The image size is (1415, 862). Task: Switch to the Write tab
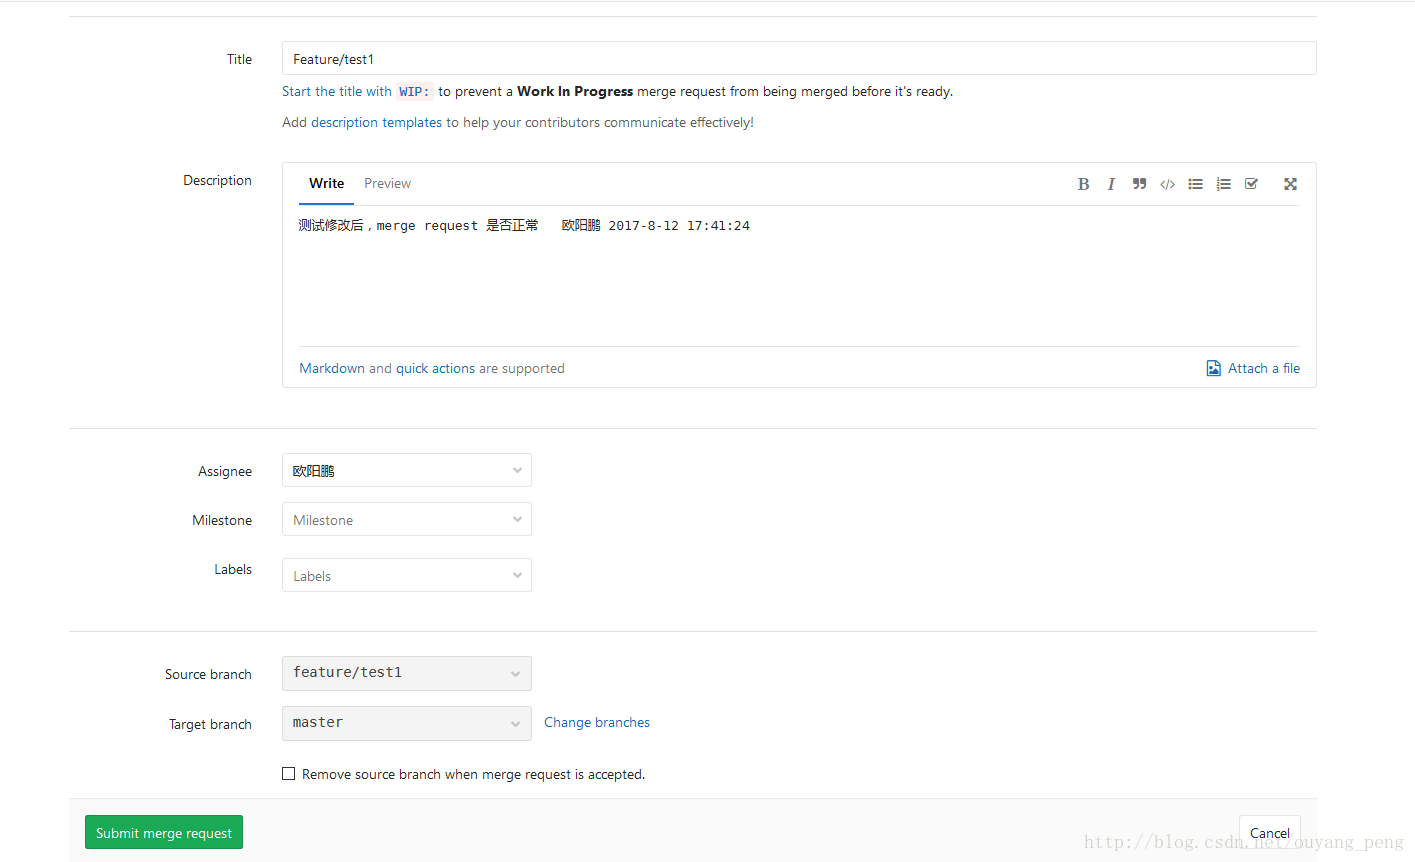pos(326,184)
